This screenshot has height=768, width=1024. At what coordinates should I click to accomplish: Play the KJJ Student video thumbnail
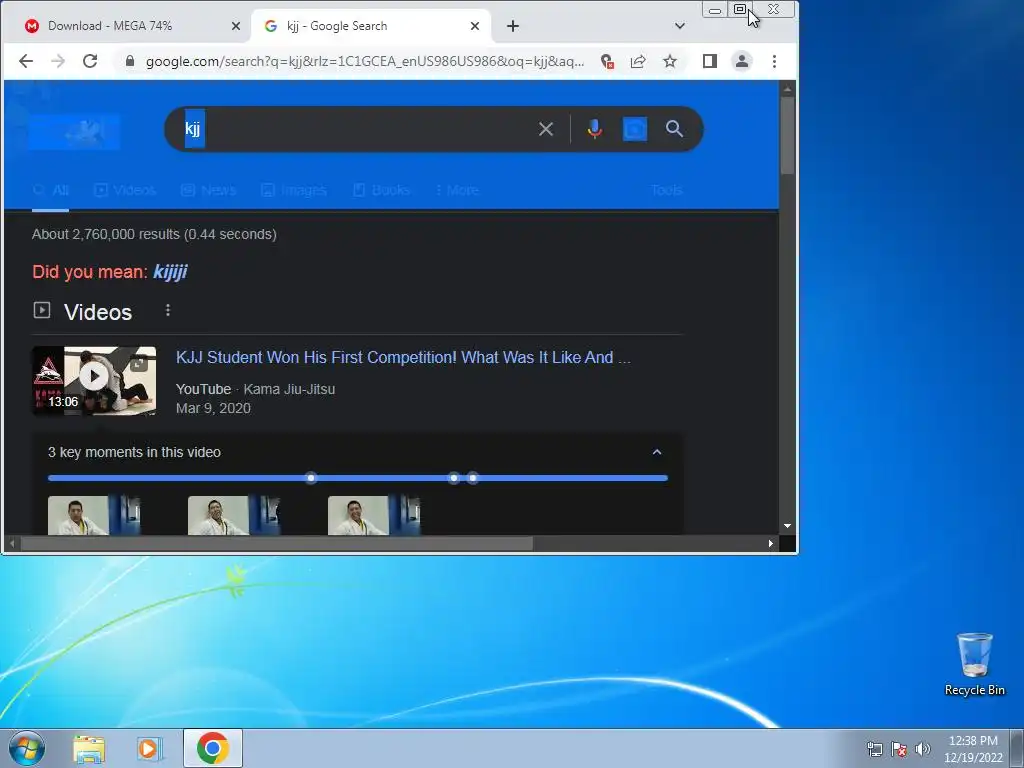pyautogui.click(x=94, y=381)
